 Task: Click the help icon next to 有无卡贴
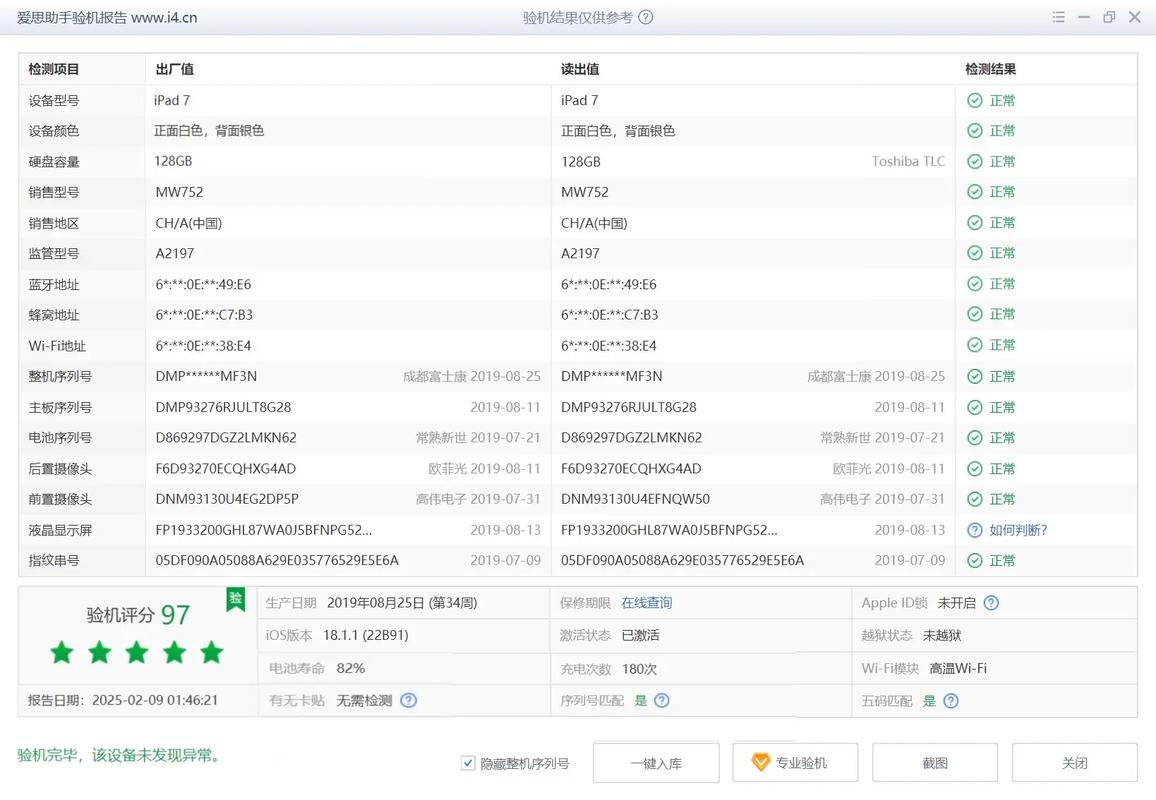pos(408,700)
